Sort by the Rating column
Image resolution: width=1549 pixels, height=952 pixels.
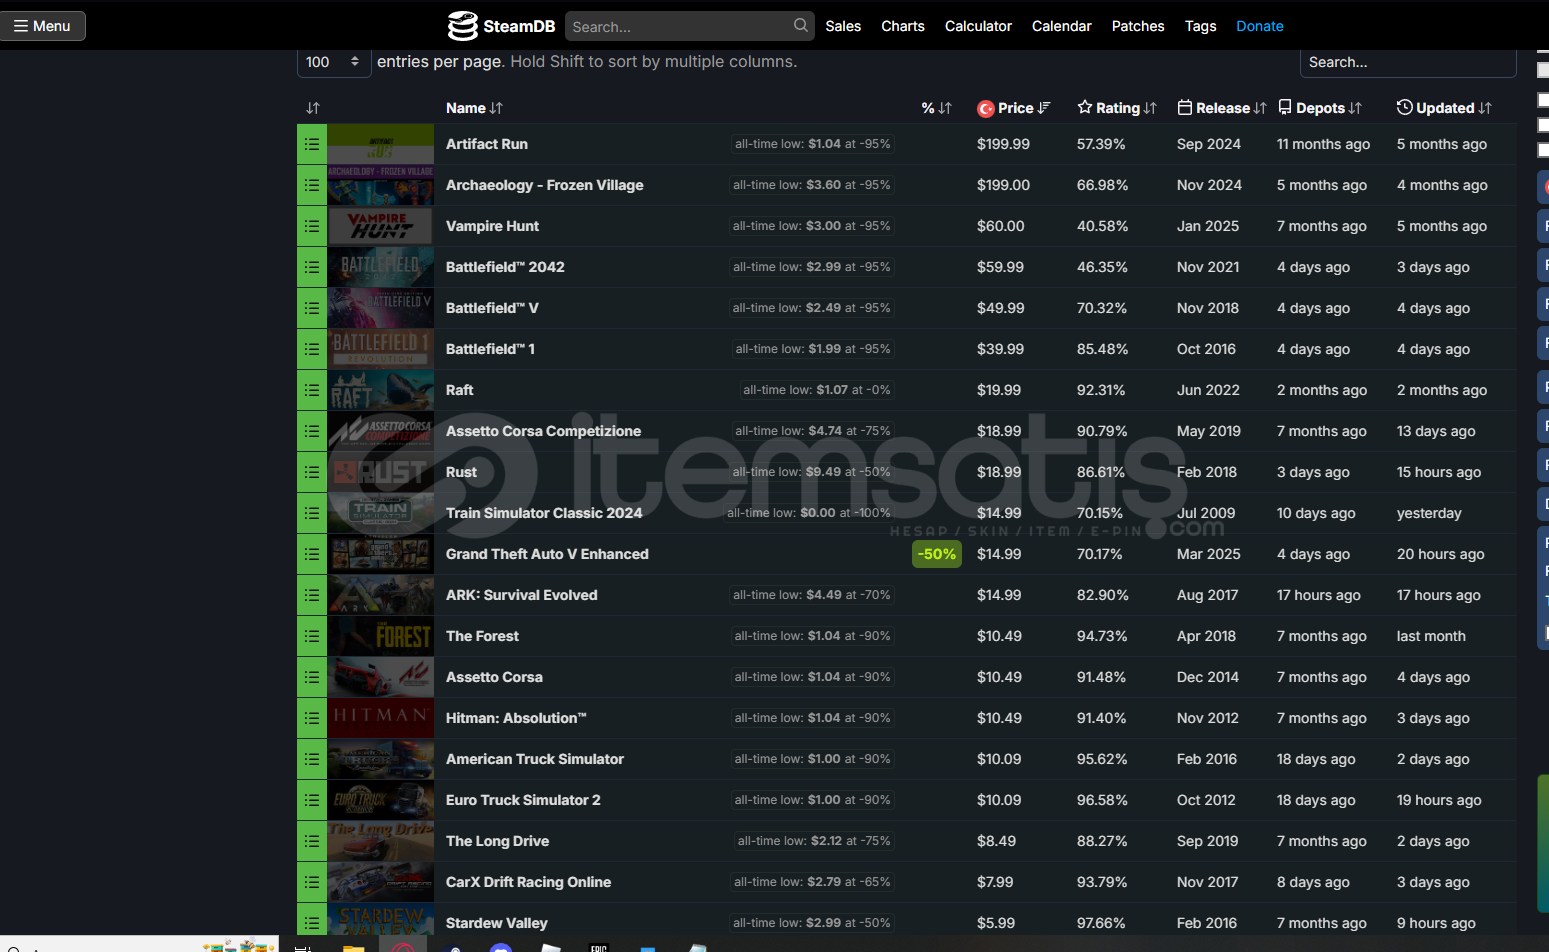coord(1117,108)
